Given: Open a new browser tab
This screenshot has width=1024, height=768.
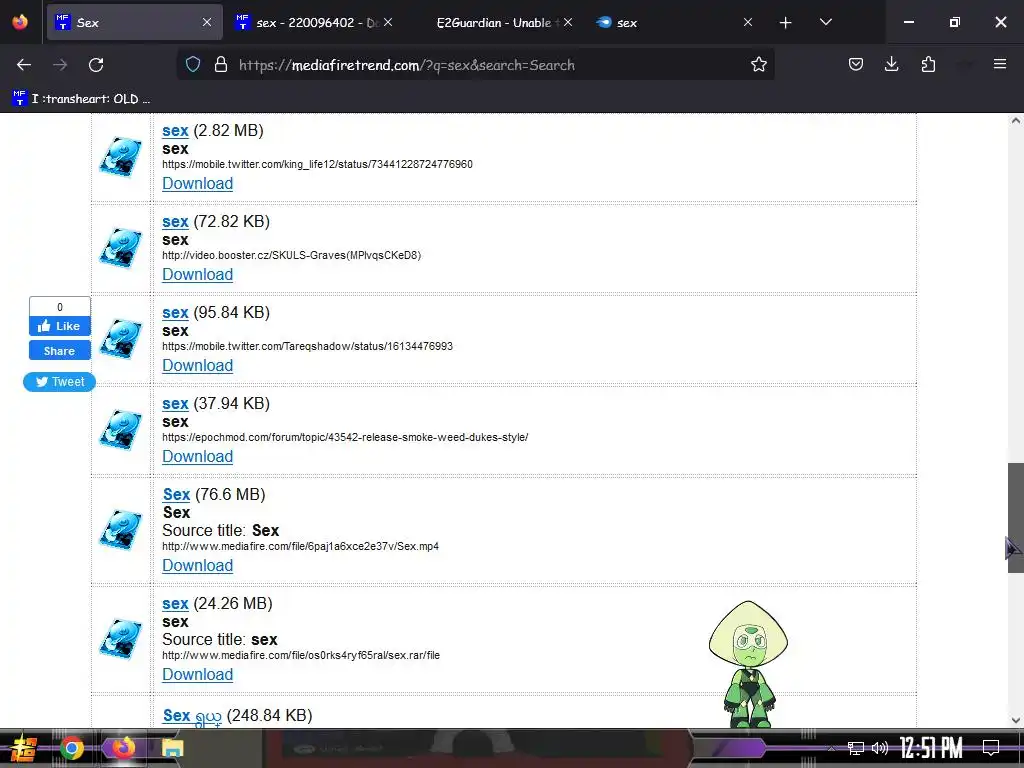Looking at the screenshot, I should click(x=785, y=23).
